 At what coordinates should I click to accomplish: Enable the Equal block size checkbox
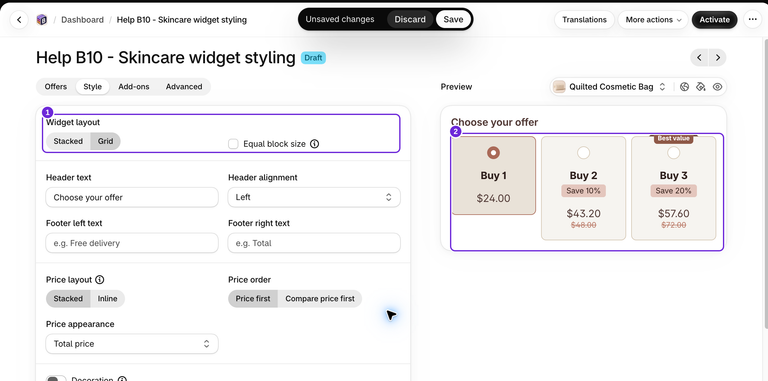pyautogui.click(x=233, y=144)
